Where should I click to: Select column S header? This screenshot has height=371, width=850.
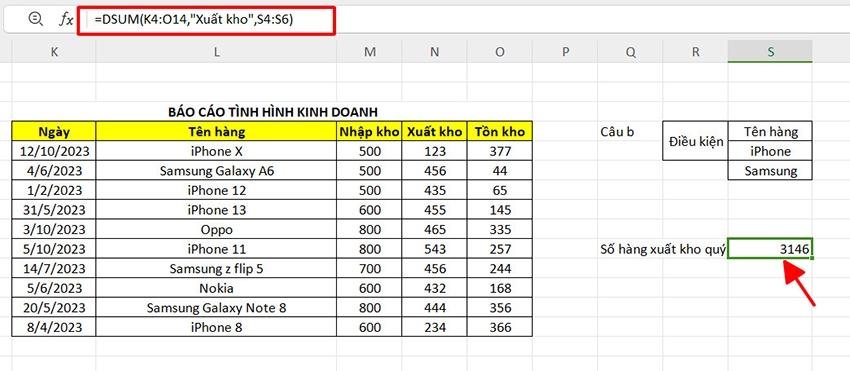click(770, 52)
